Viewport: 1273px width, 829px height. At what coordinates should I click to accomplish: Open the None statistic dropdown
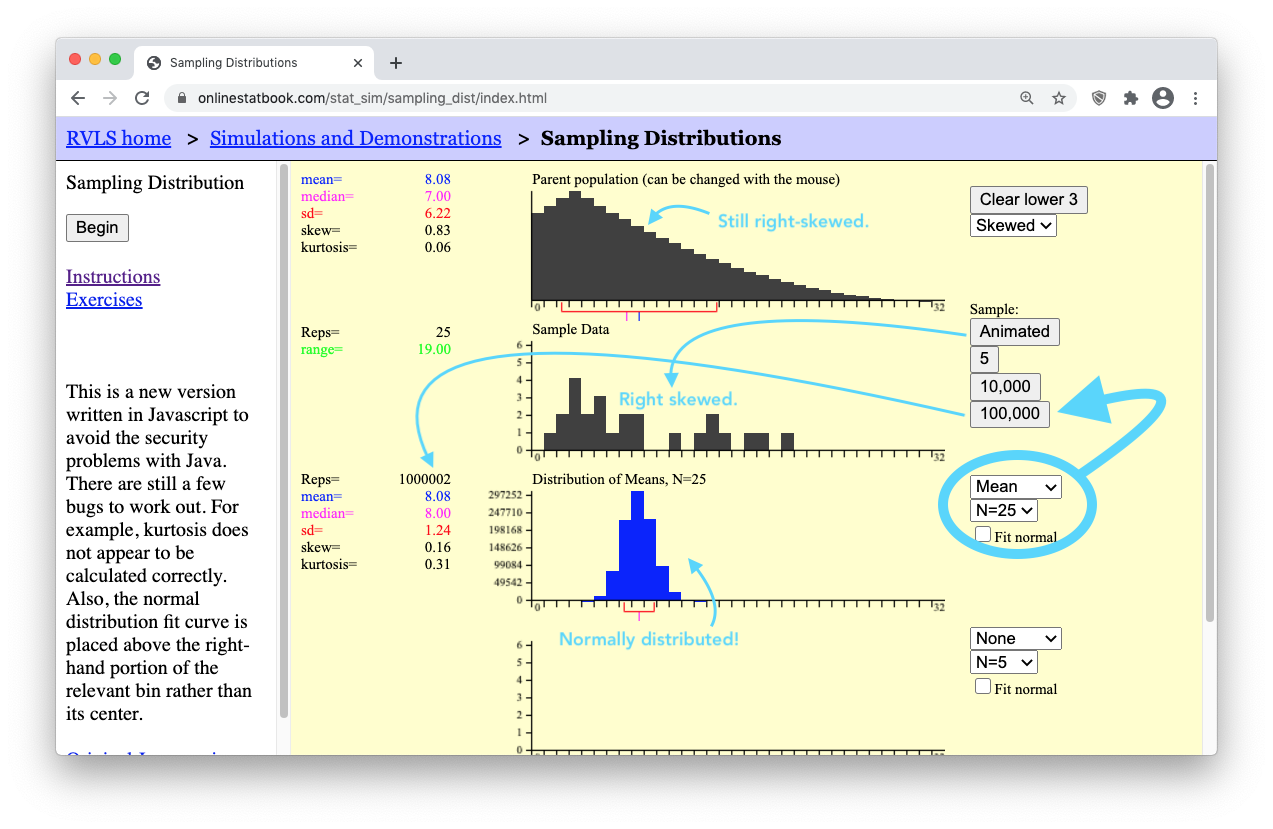pos(1015,638)
